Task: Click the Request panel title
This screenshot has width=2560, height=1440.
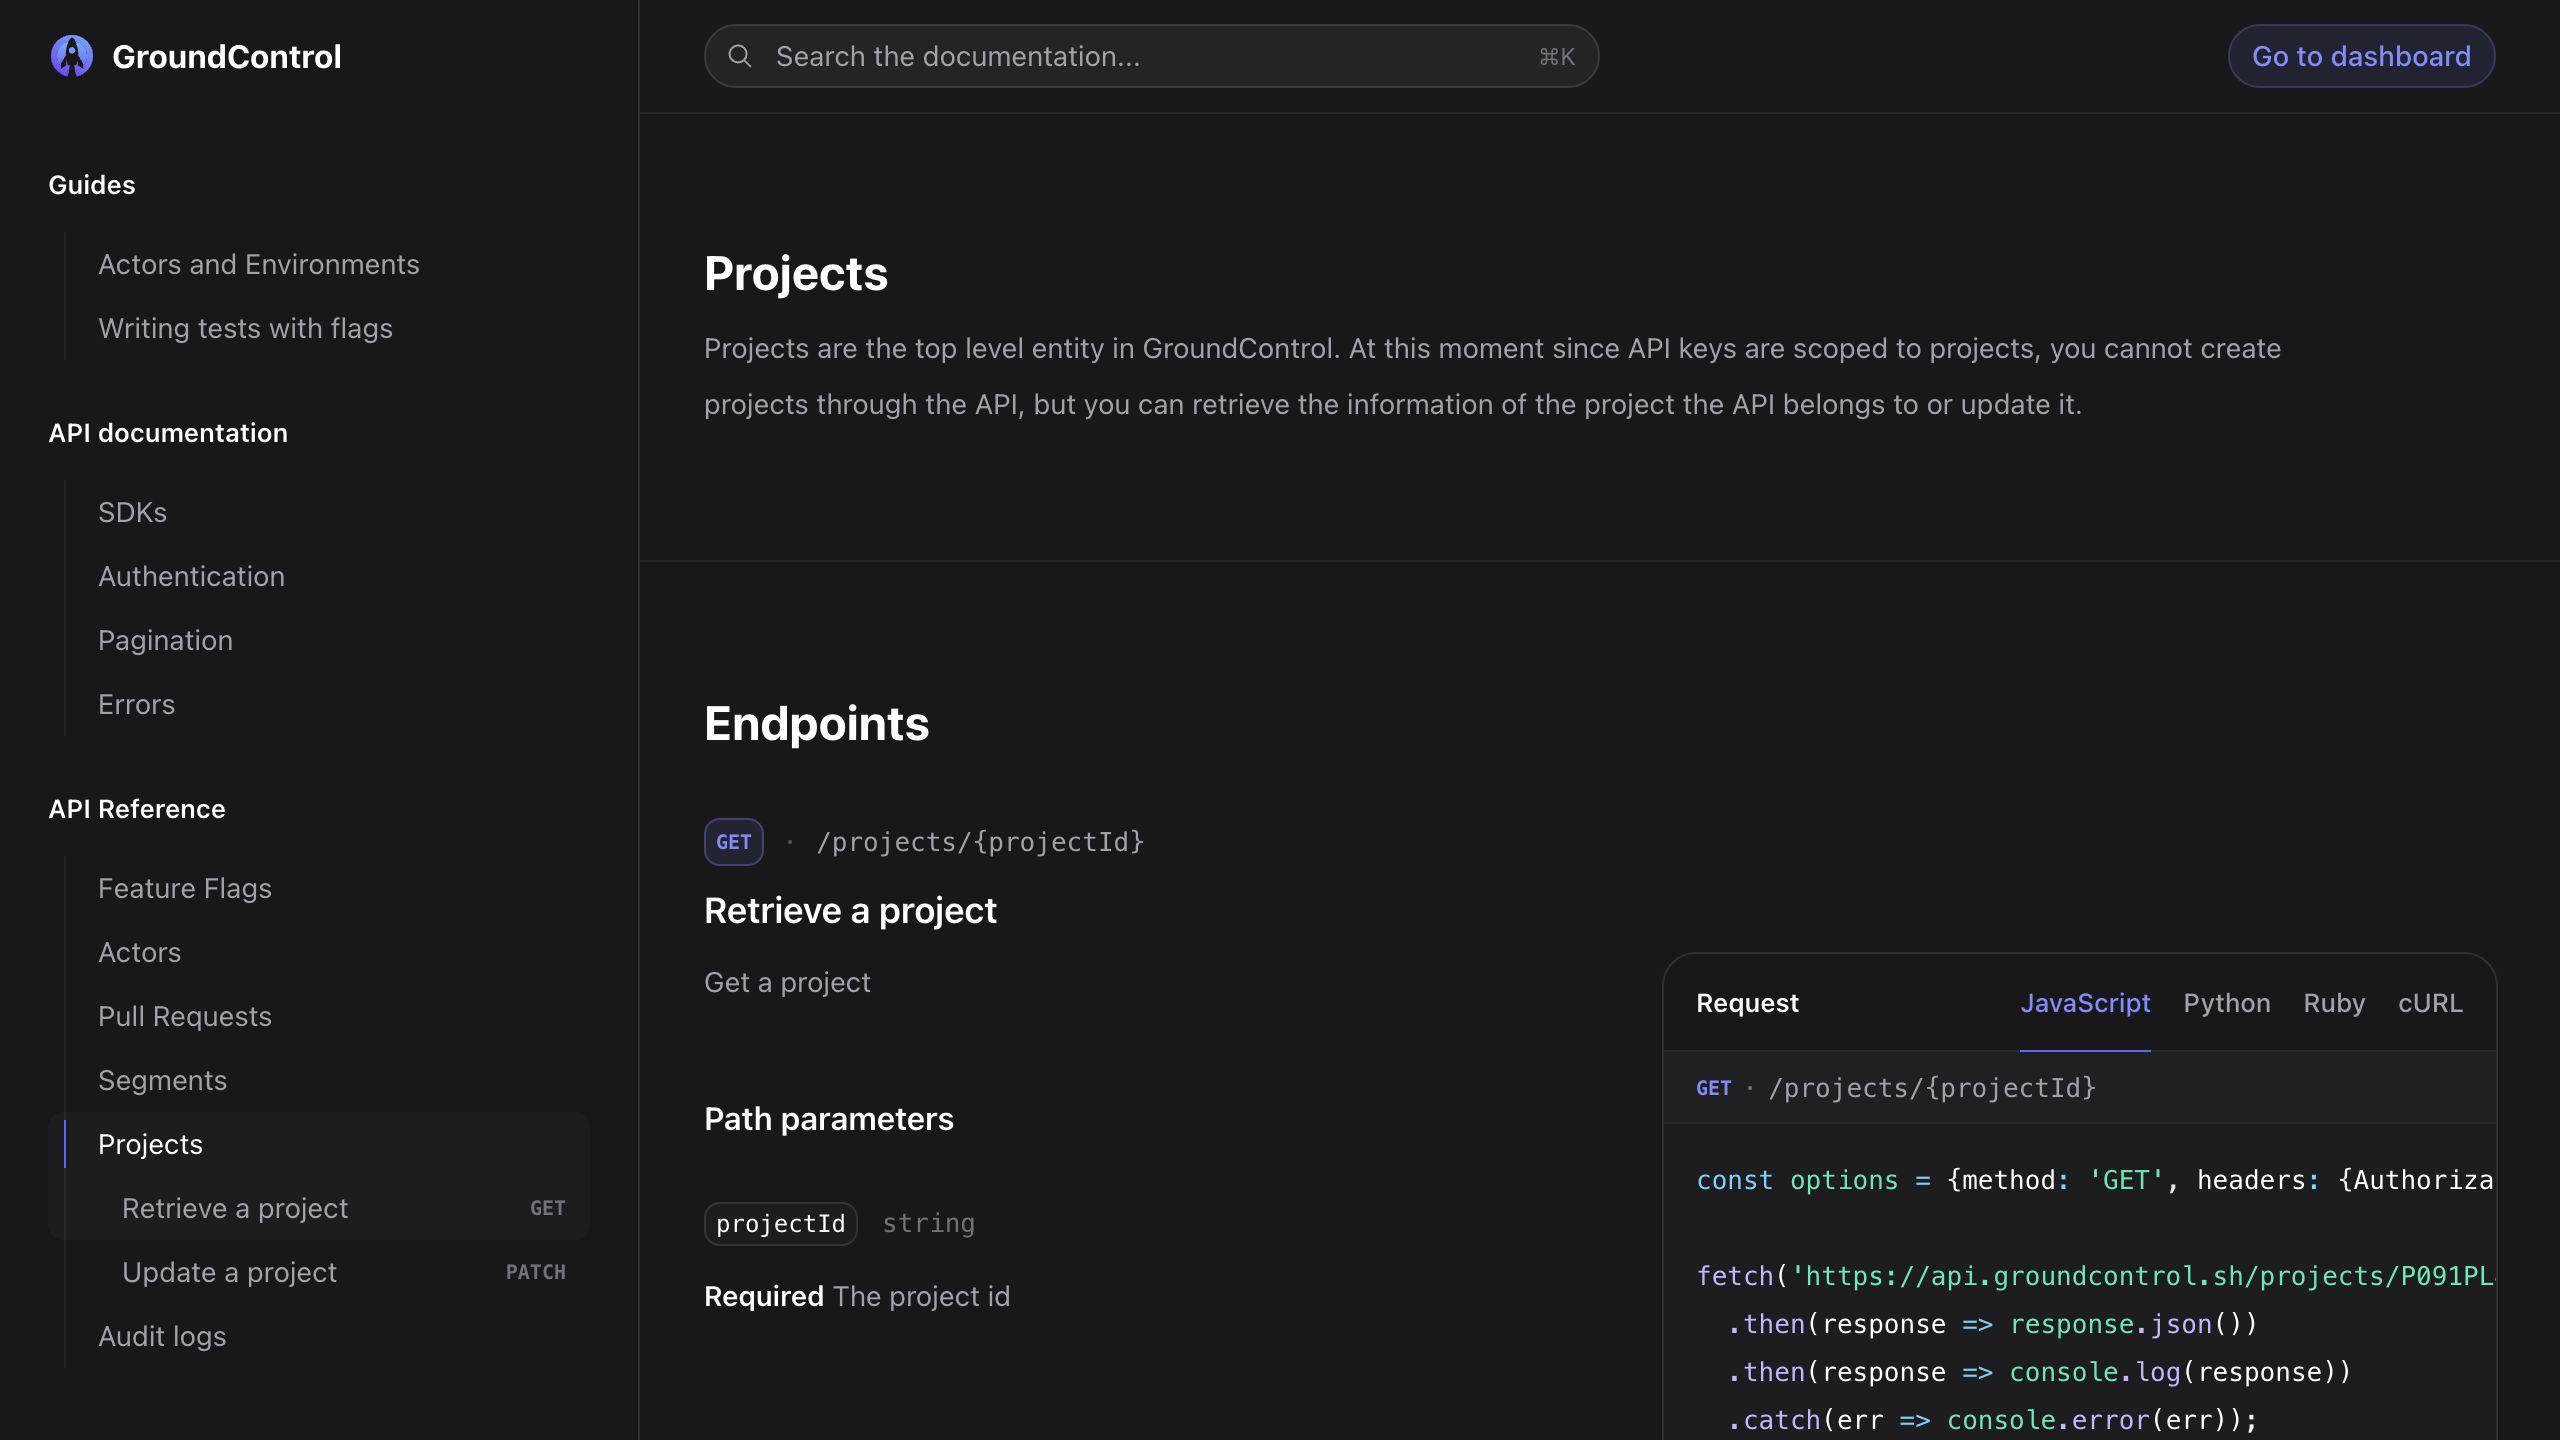Action: [x=1747, y=1003]
